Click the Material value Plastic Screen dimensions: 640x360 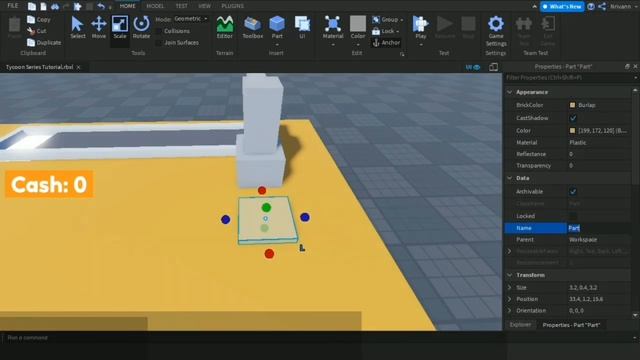tap(578, 142)
